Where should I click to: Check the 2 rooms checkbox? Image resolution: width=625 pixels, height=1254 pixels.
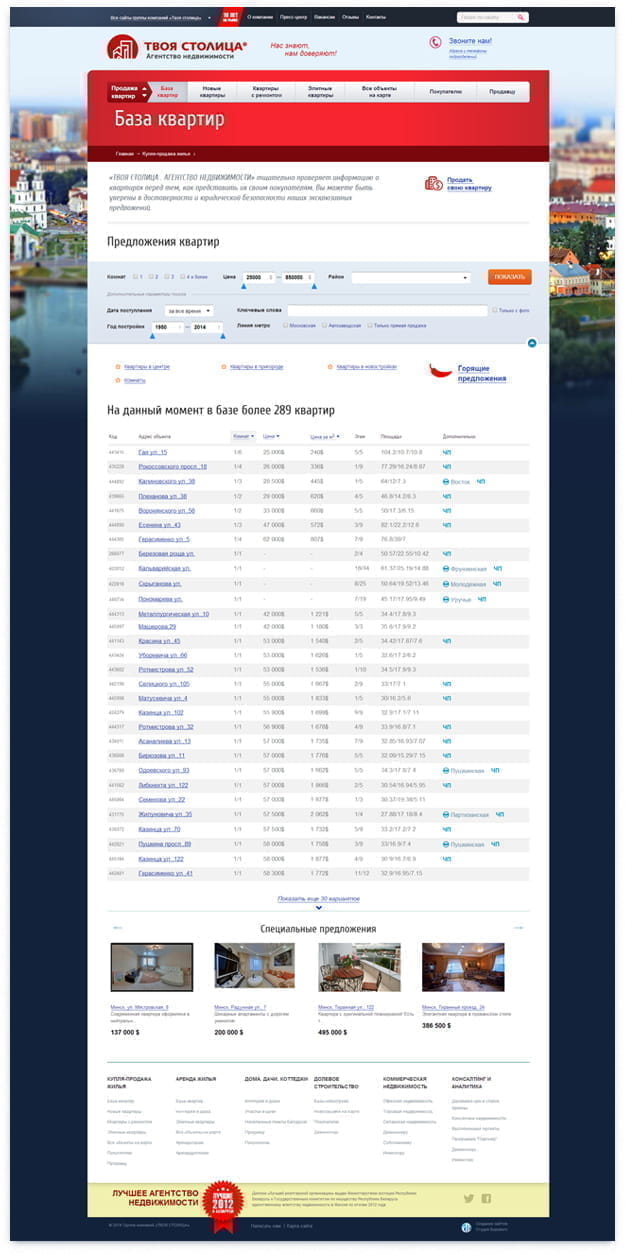click(x=151, y=276)
